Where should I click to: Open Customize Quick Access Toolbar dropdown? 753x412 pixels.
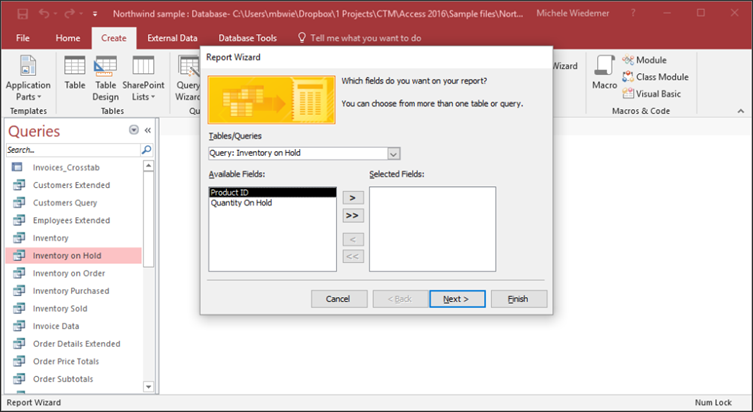(95, 14)
